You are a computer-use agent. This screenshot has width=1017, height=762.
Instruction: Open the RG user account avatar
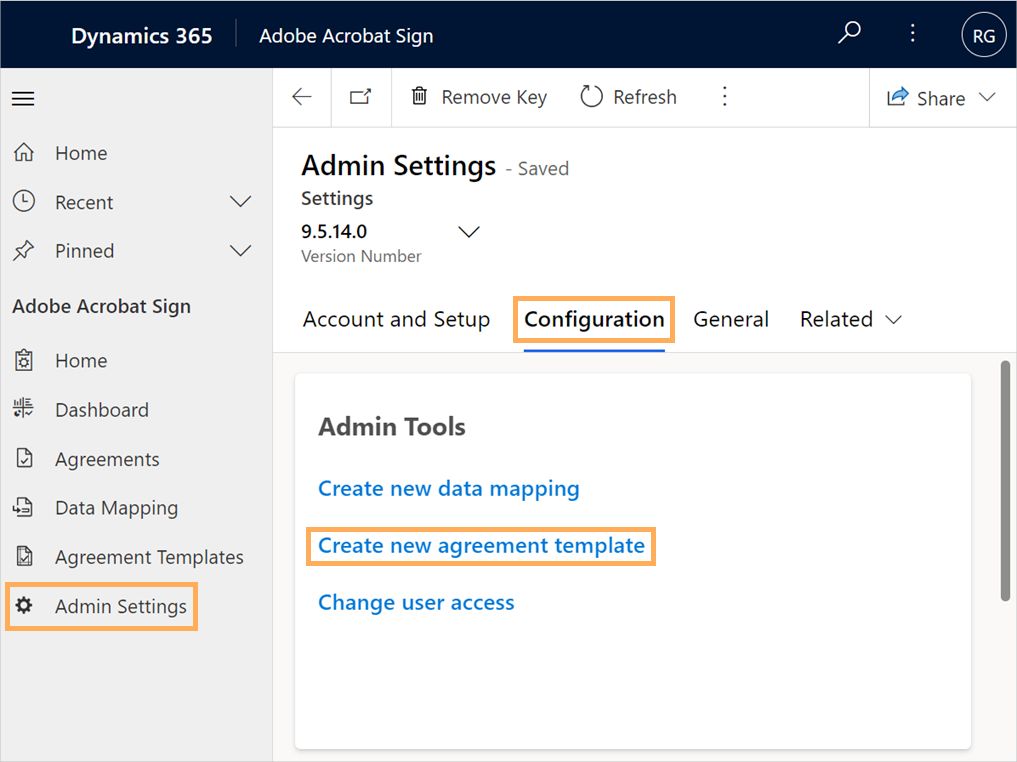point(983,35)
